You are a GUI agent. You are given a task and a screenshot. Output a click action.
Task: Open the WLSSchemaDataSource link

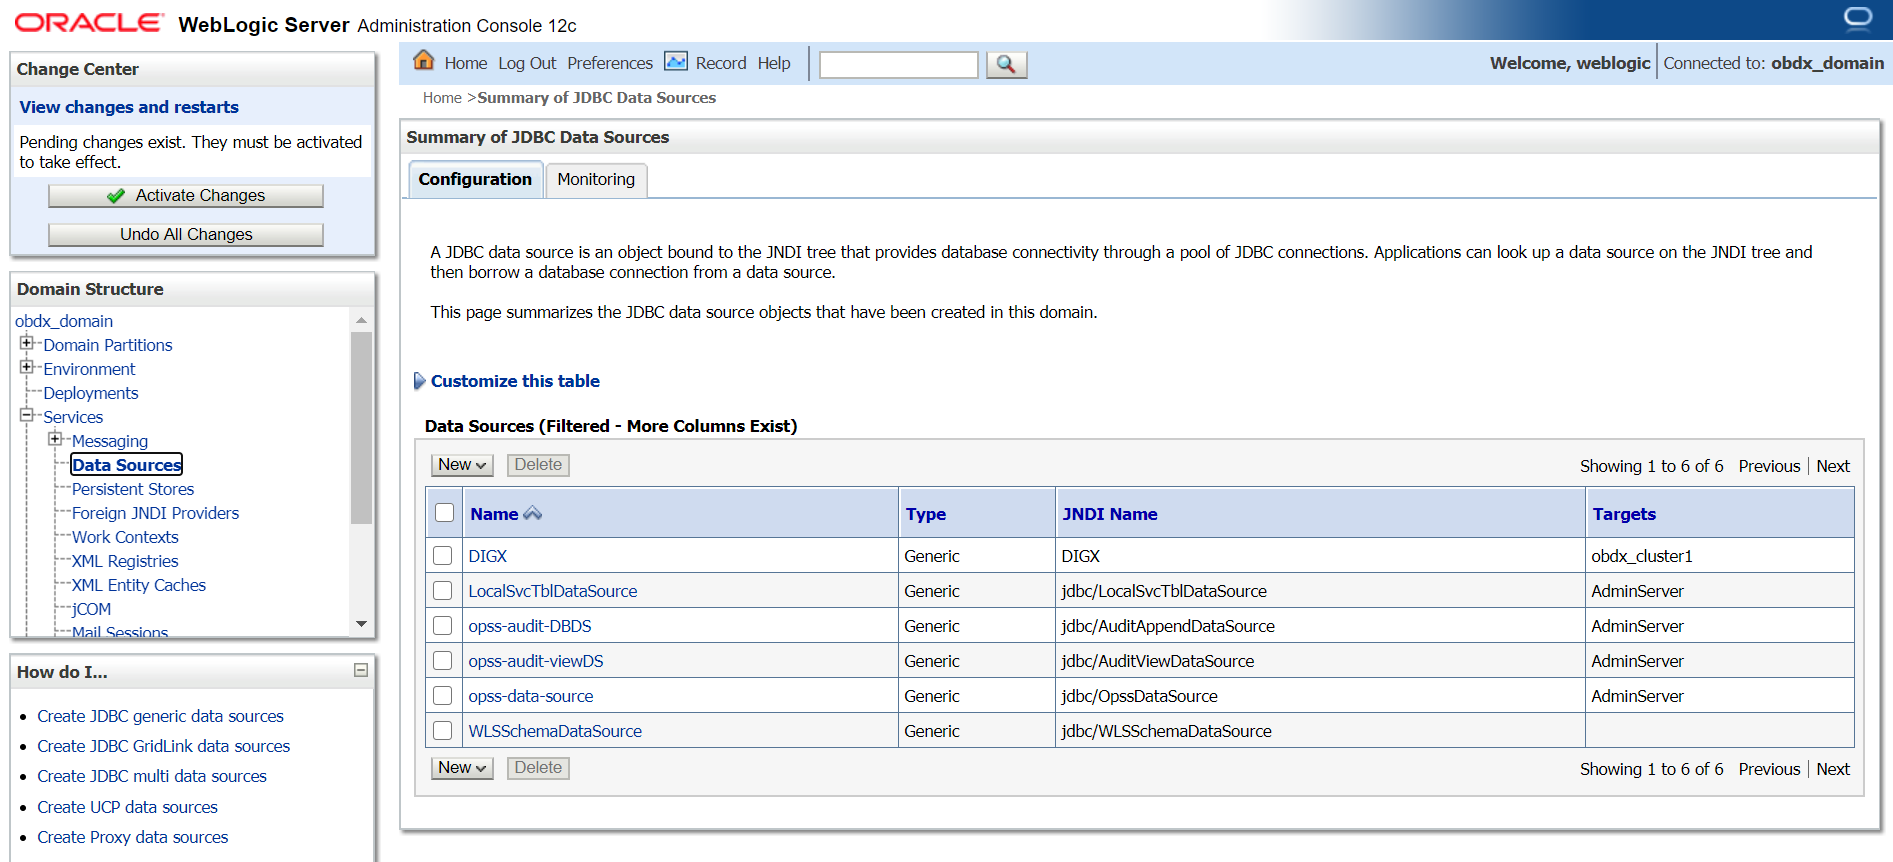555,731
